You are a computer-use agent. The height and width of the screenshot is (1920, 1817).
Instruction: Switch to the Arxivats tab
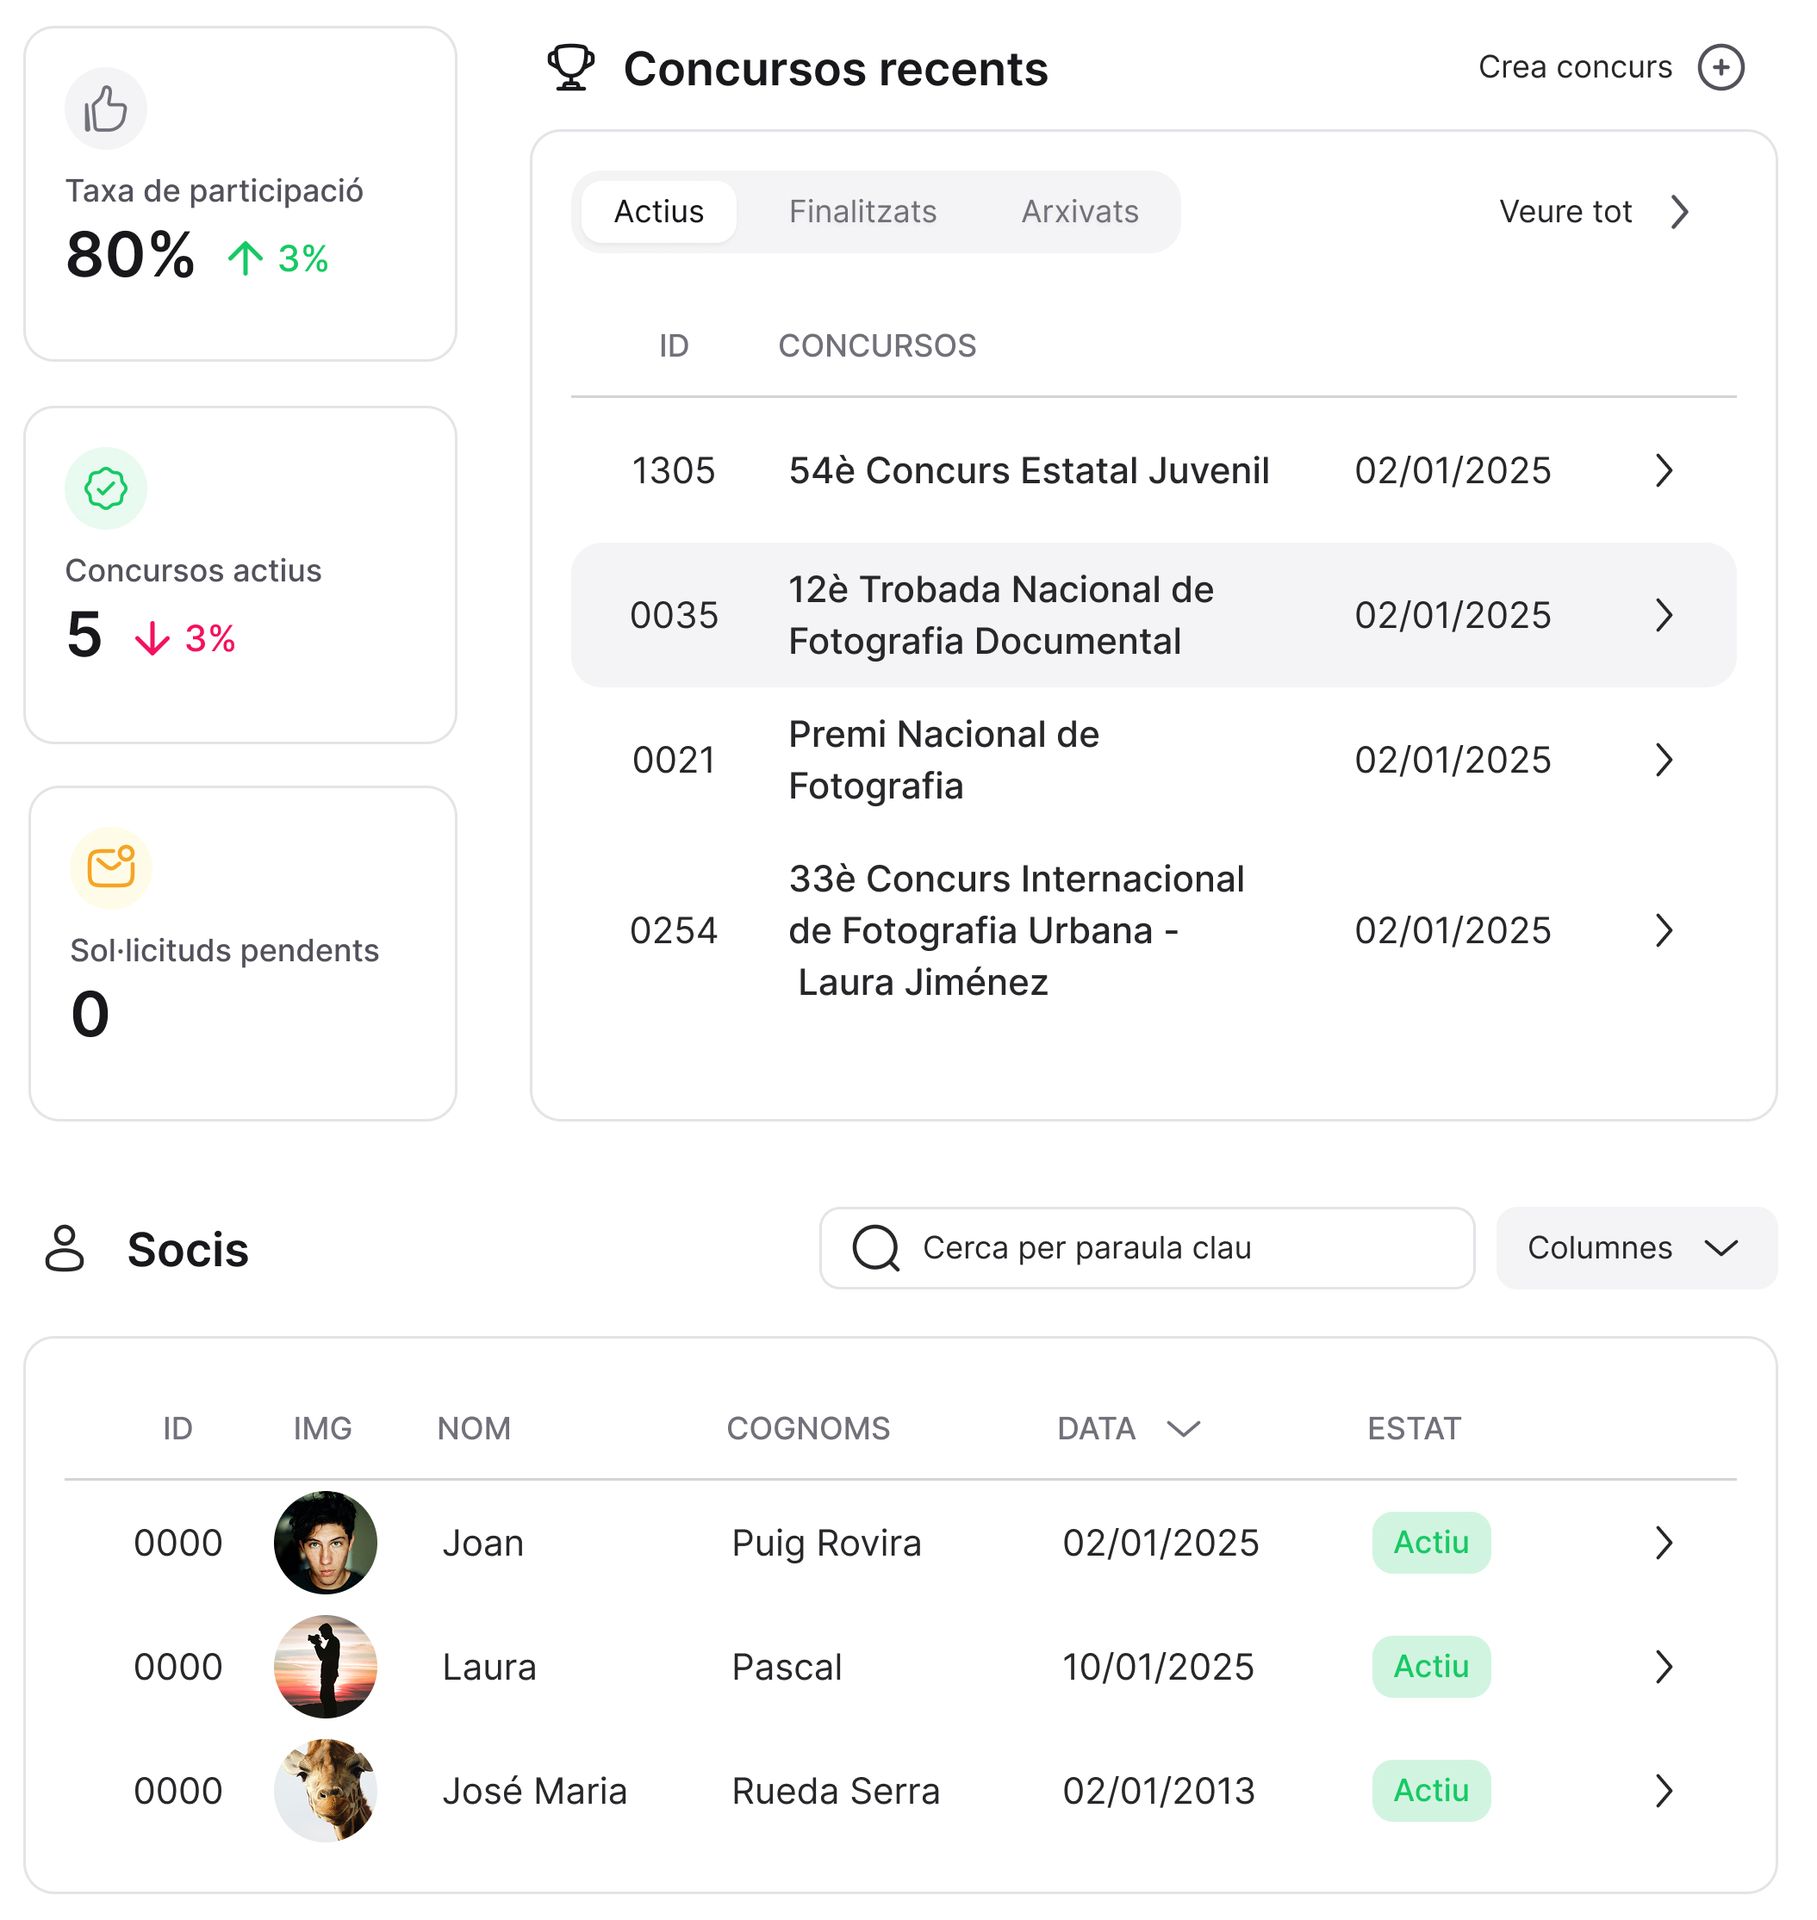pos(1079,211)
